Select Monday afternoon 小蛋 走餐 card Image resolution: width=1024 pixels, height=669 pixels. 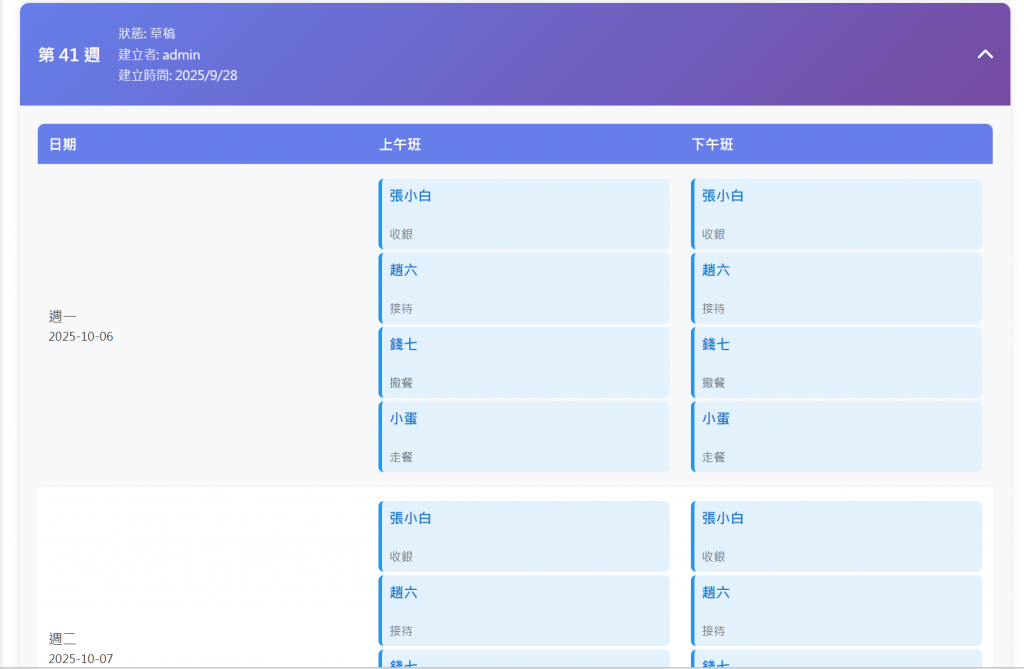pyautogui.click(x=837, y=437)
